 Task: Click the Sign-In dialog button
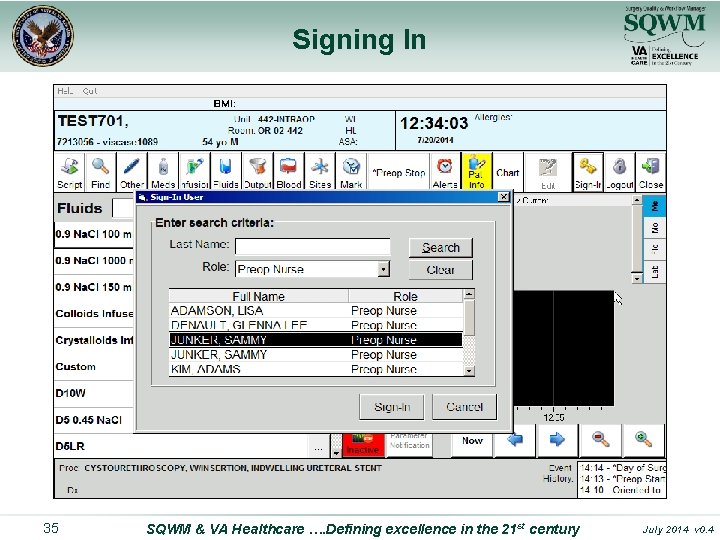[392, 407]
